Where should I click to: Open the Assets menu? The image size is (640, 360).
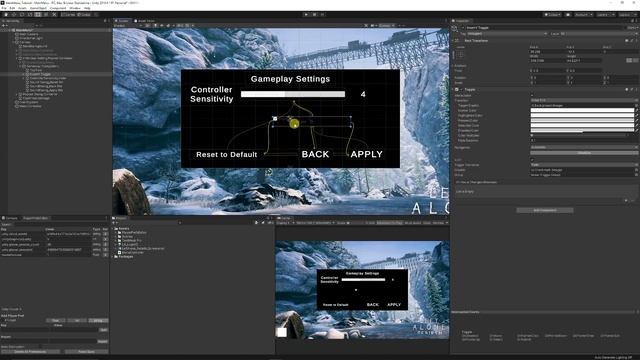[x=22, y=8]
